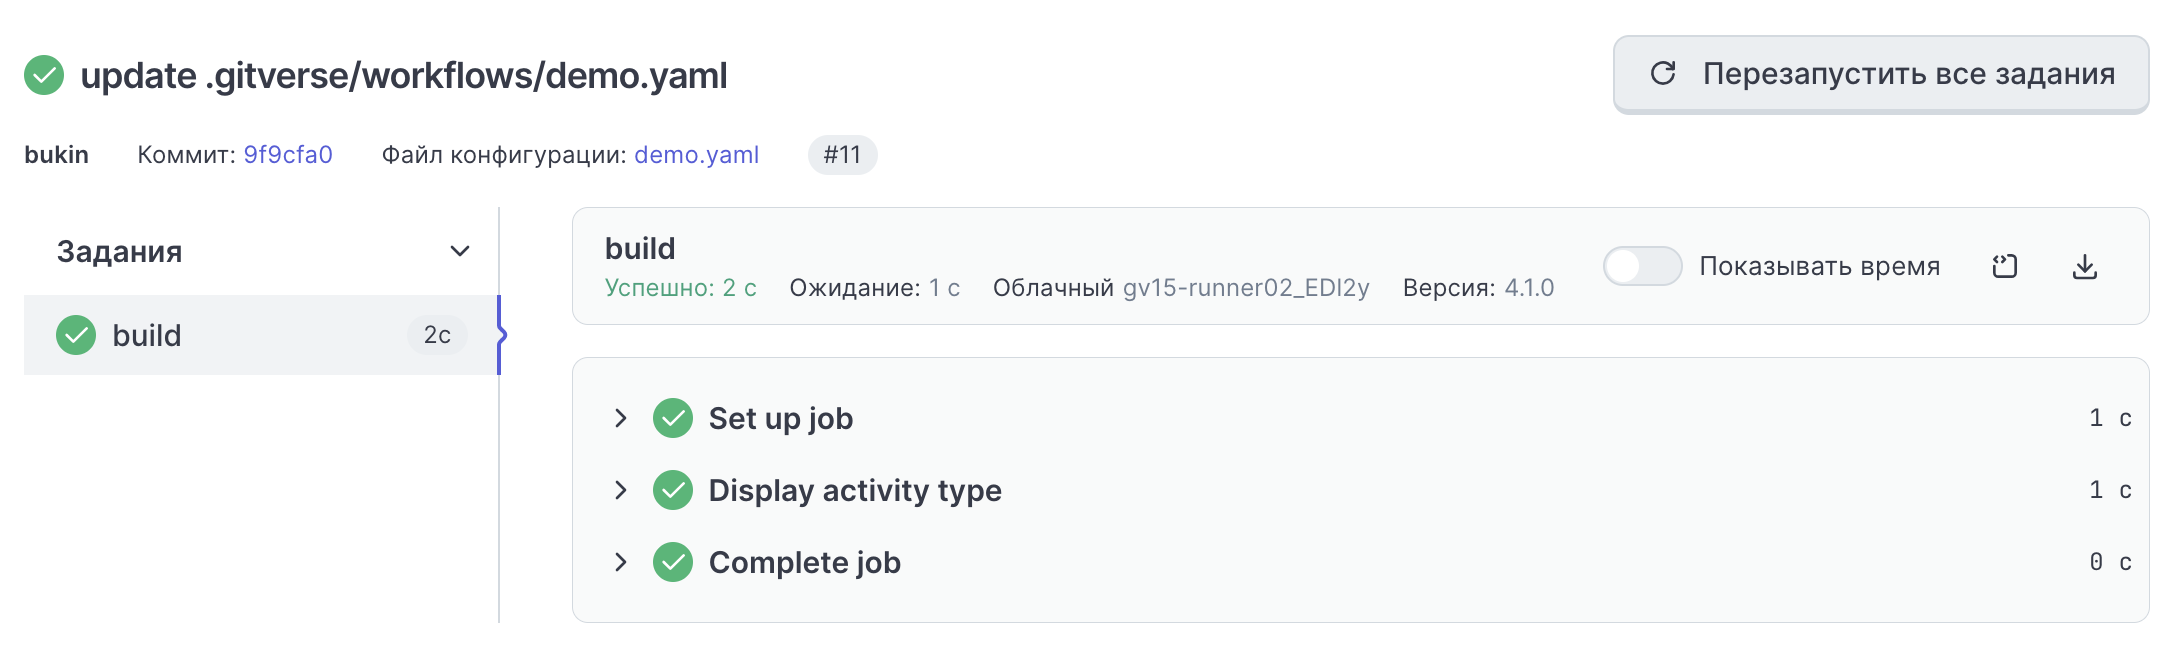Screen dimensions: 2178x650
Task: Open the demo.yaml configuration file link
Action: [x=696, y=155]
